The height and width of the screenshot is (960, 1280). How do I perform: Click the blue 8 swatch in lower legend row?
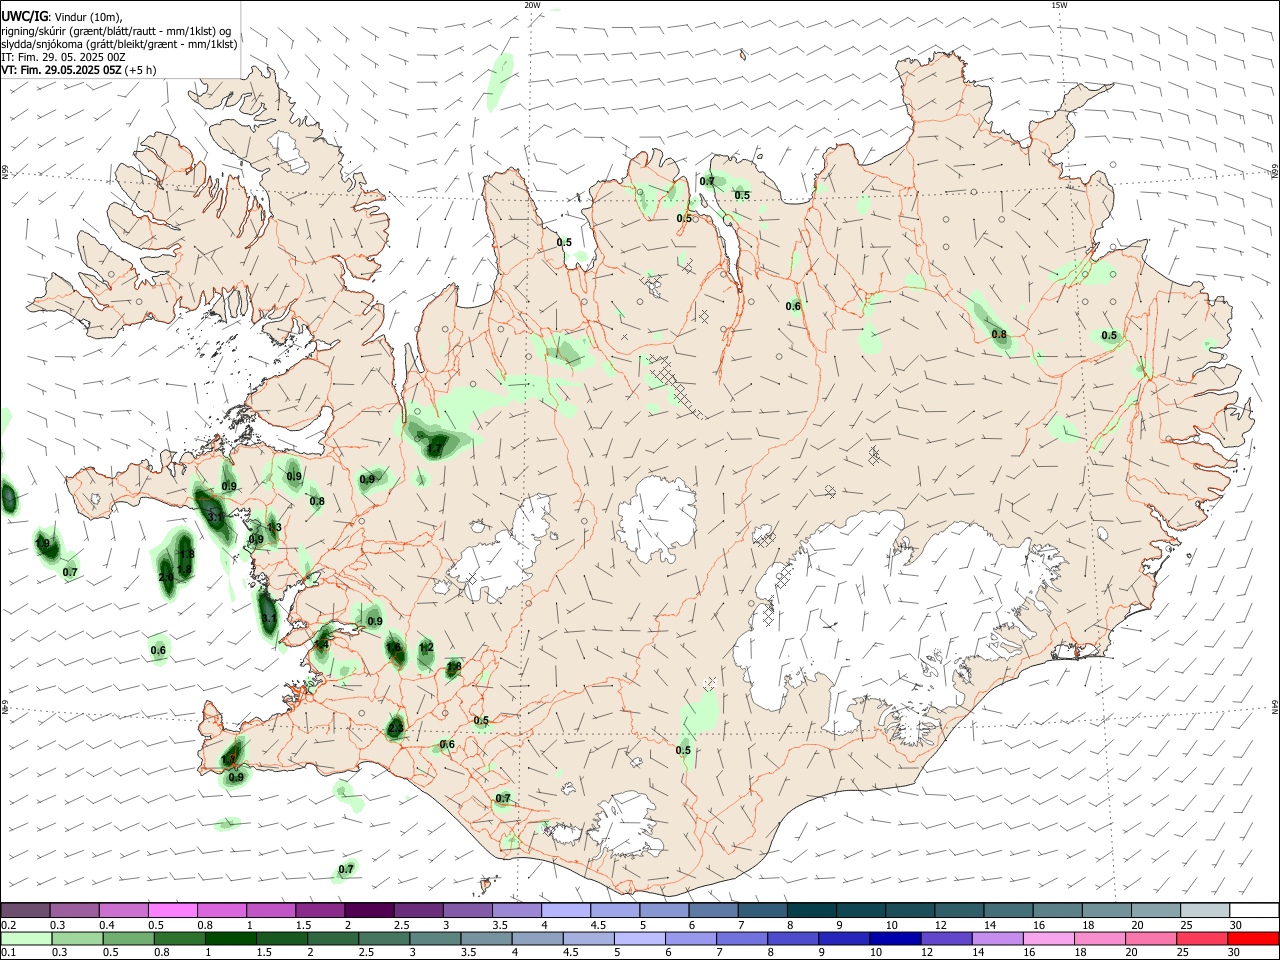click(x=793, y=938)
